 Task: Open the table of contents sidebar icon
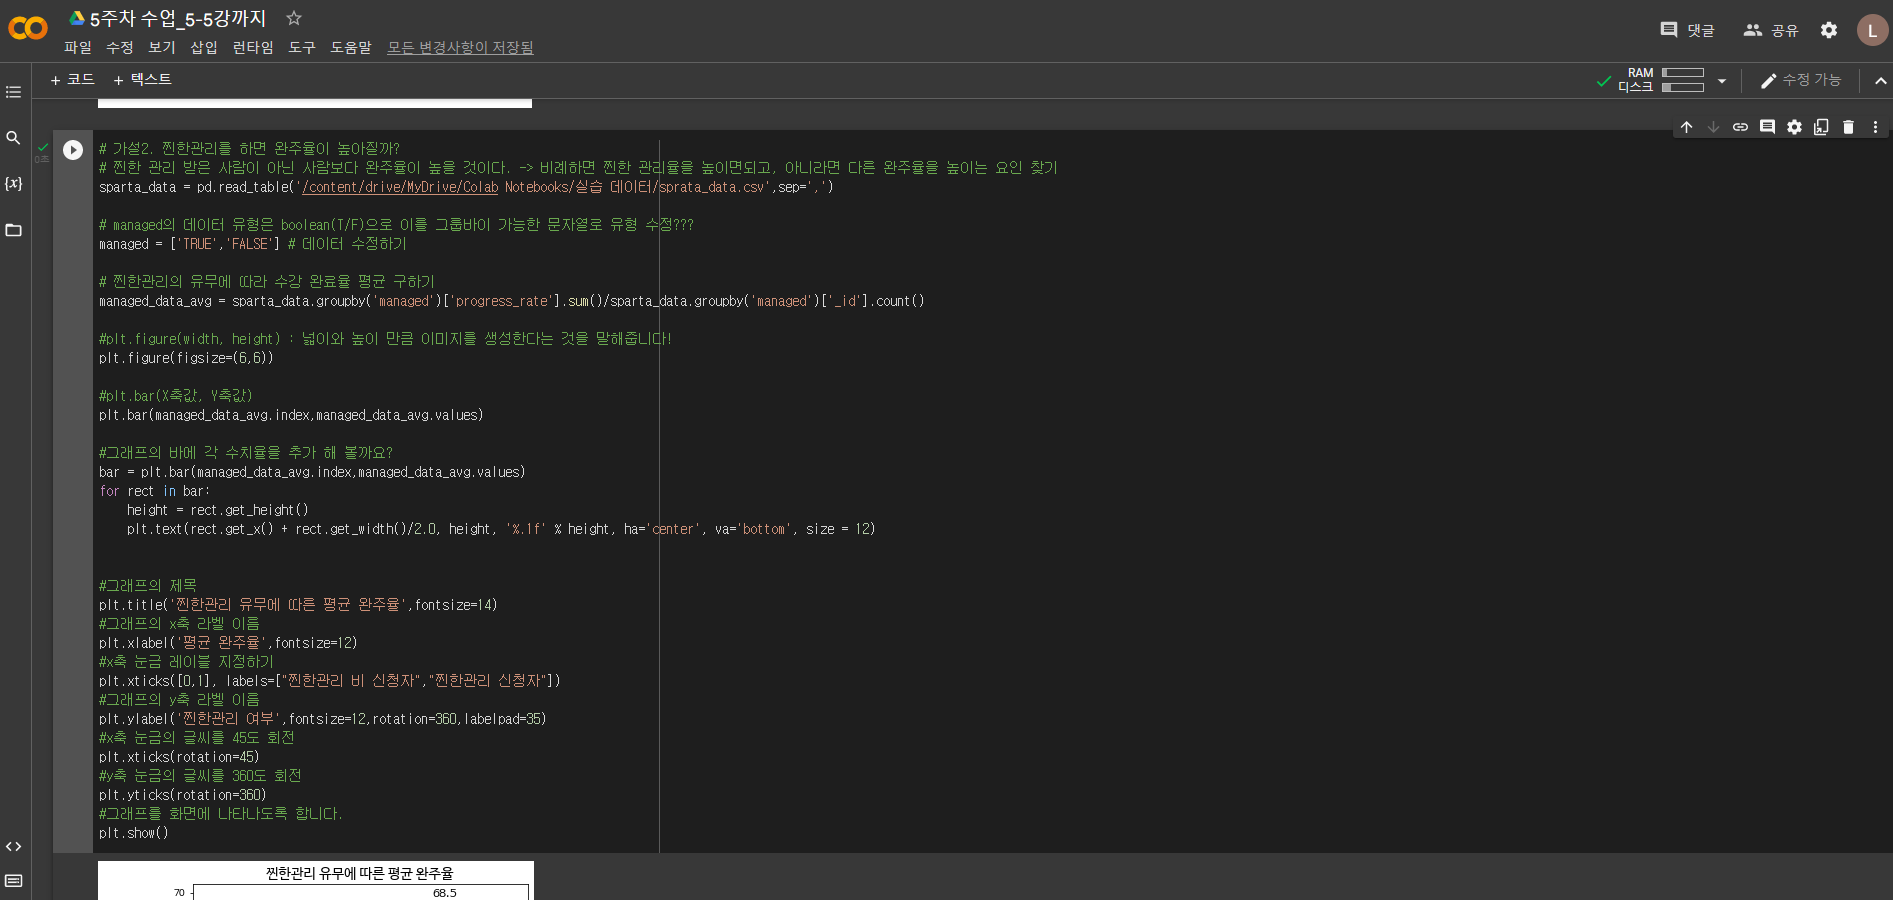pyautogui.click(x=13, y=92)
